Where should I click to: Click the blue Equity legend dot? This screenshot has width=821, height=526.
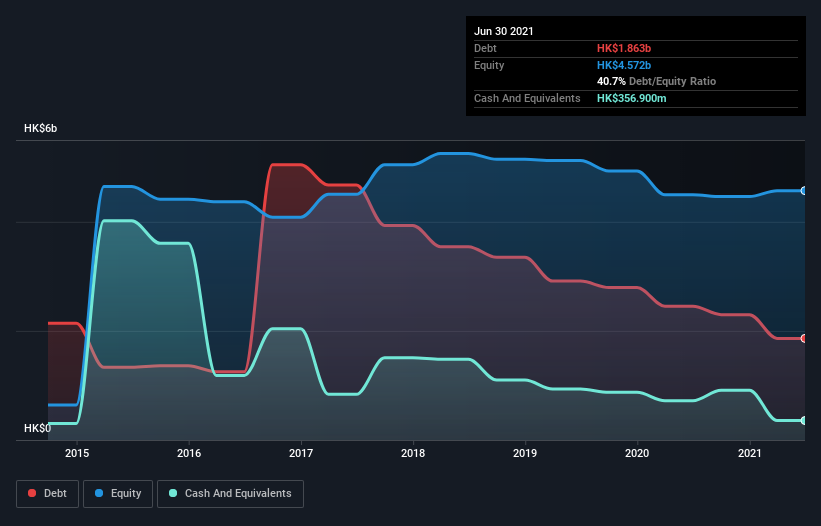[99, 493]
